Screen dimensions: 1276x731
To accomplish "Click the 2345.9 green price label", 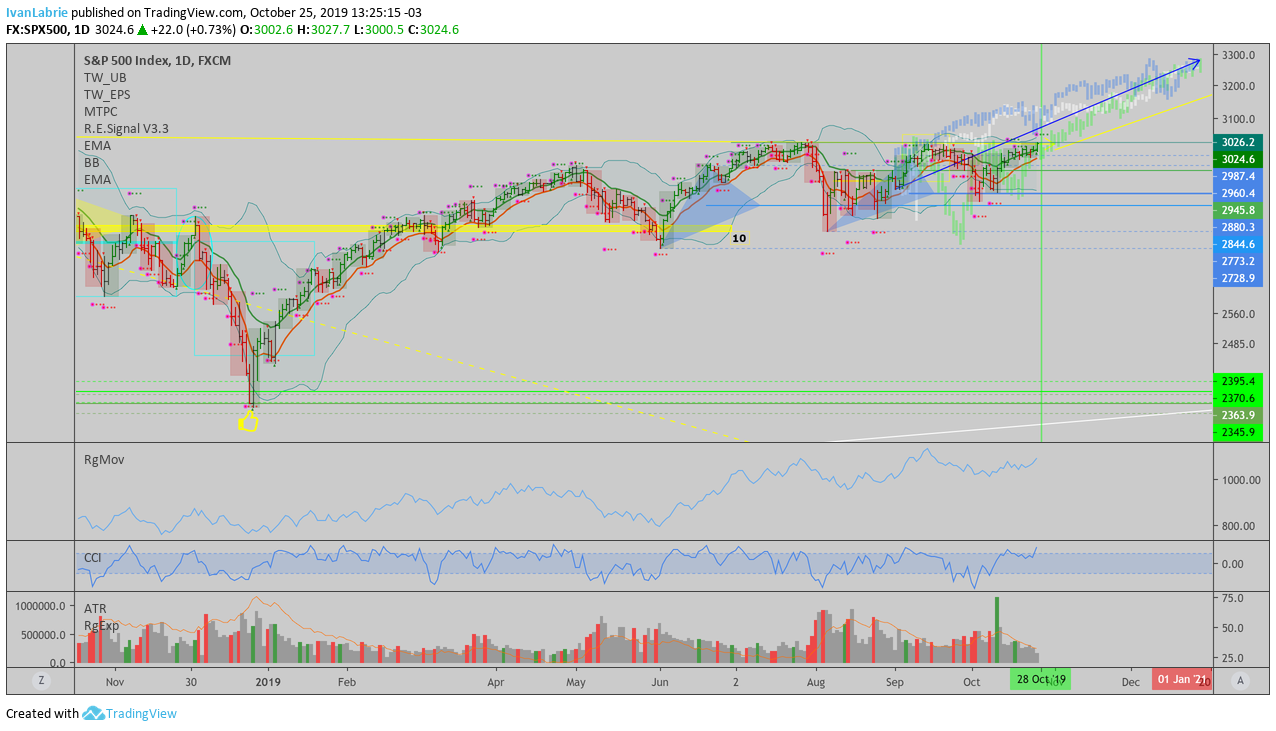I will point(1238,432).
